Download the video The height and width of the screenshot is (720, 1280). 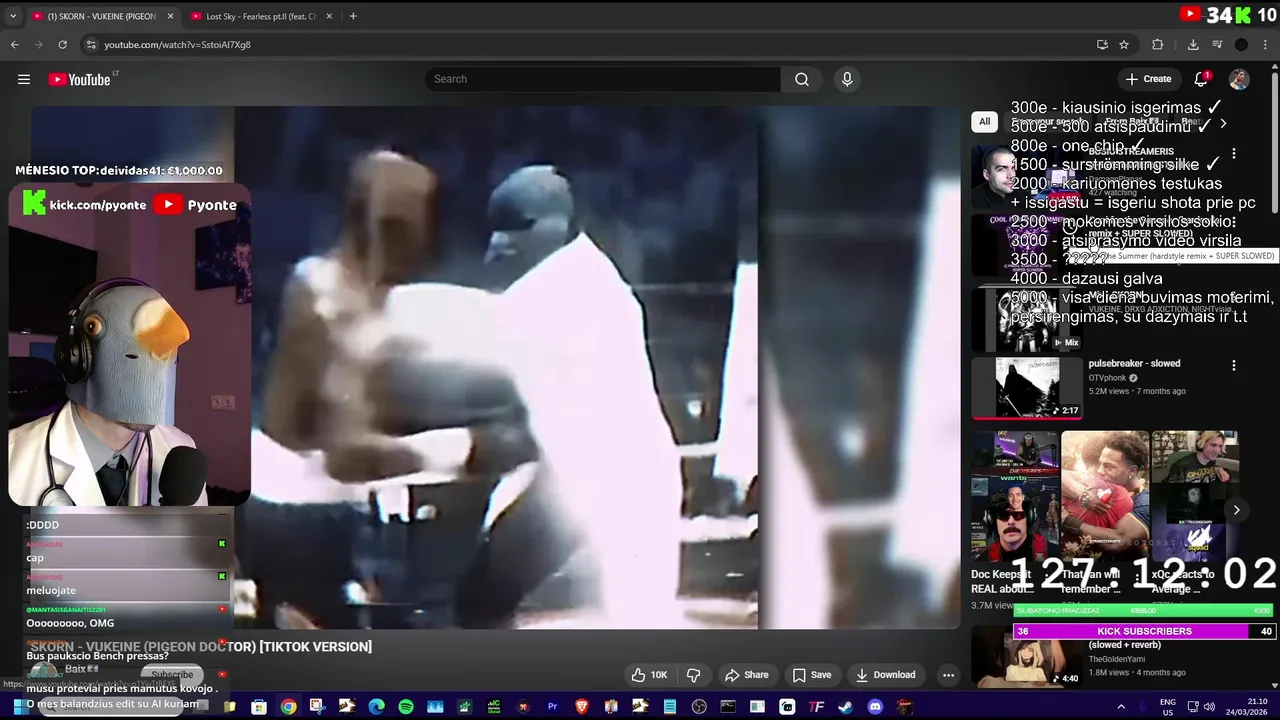click(885, 675)
